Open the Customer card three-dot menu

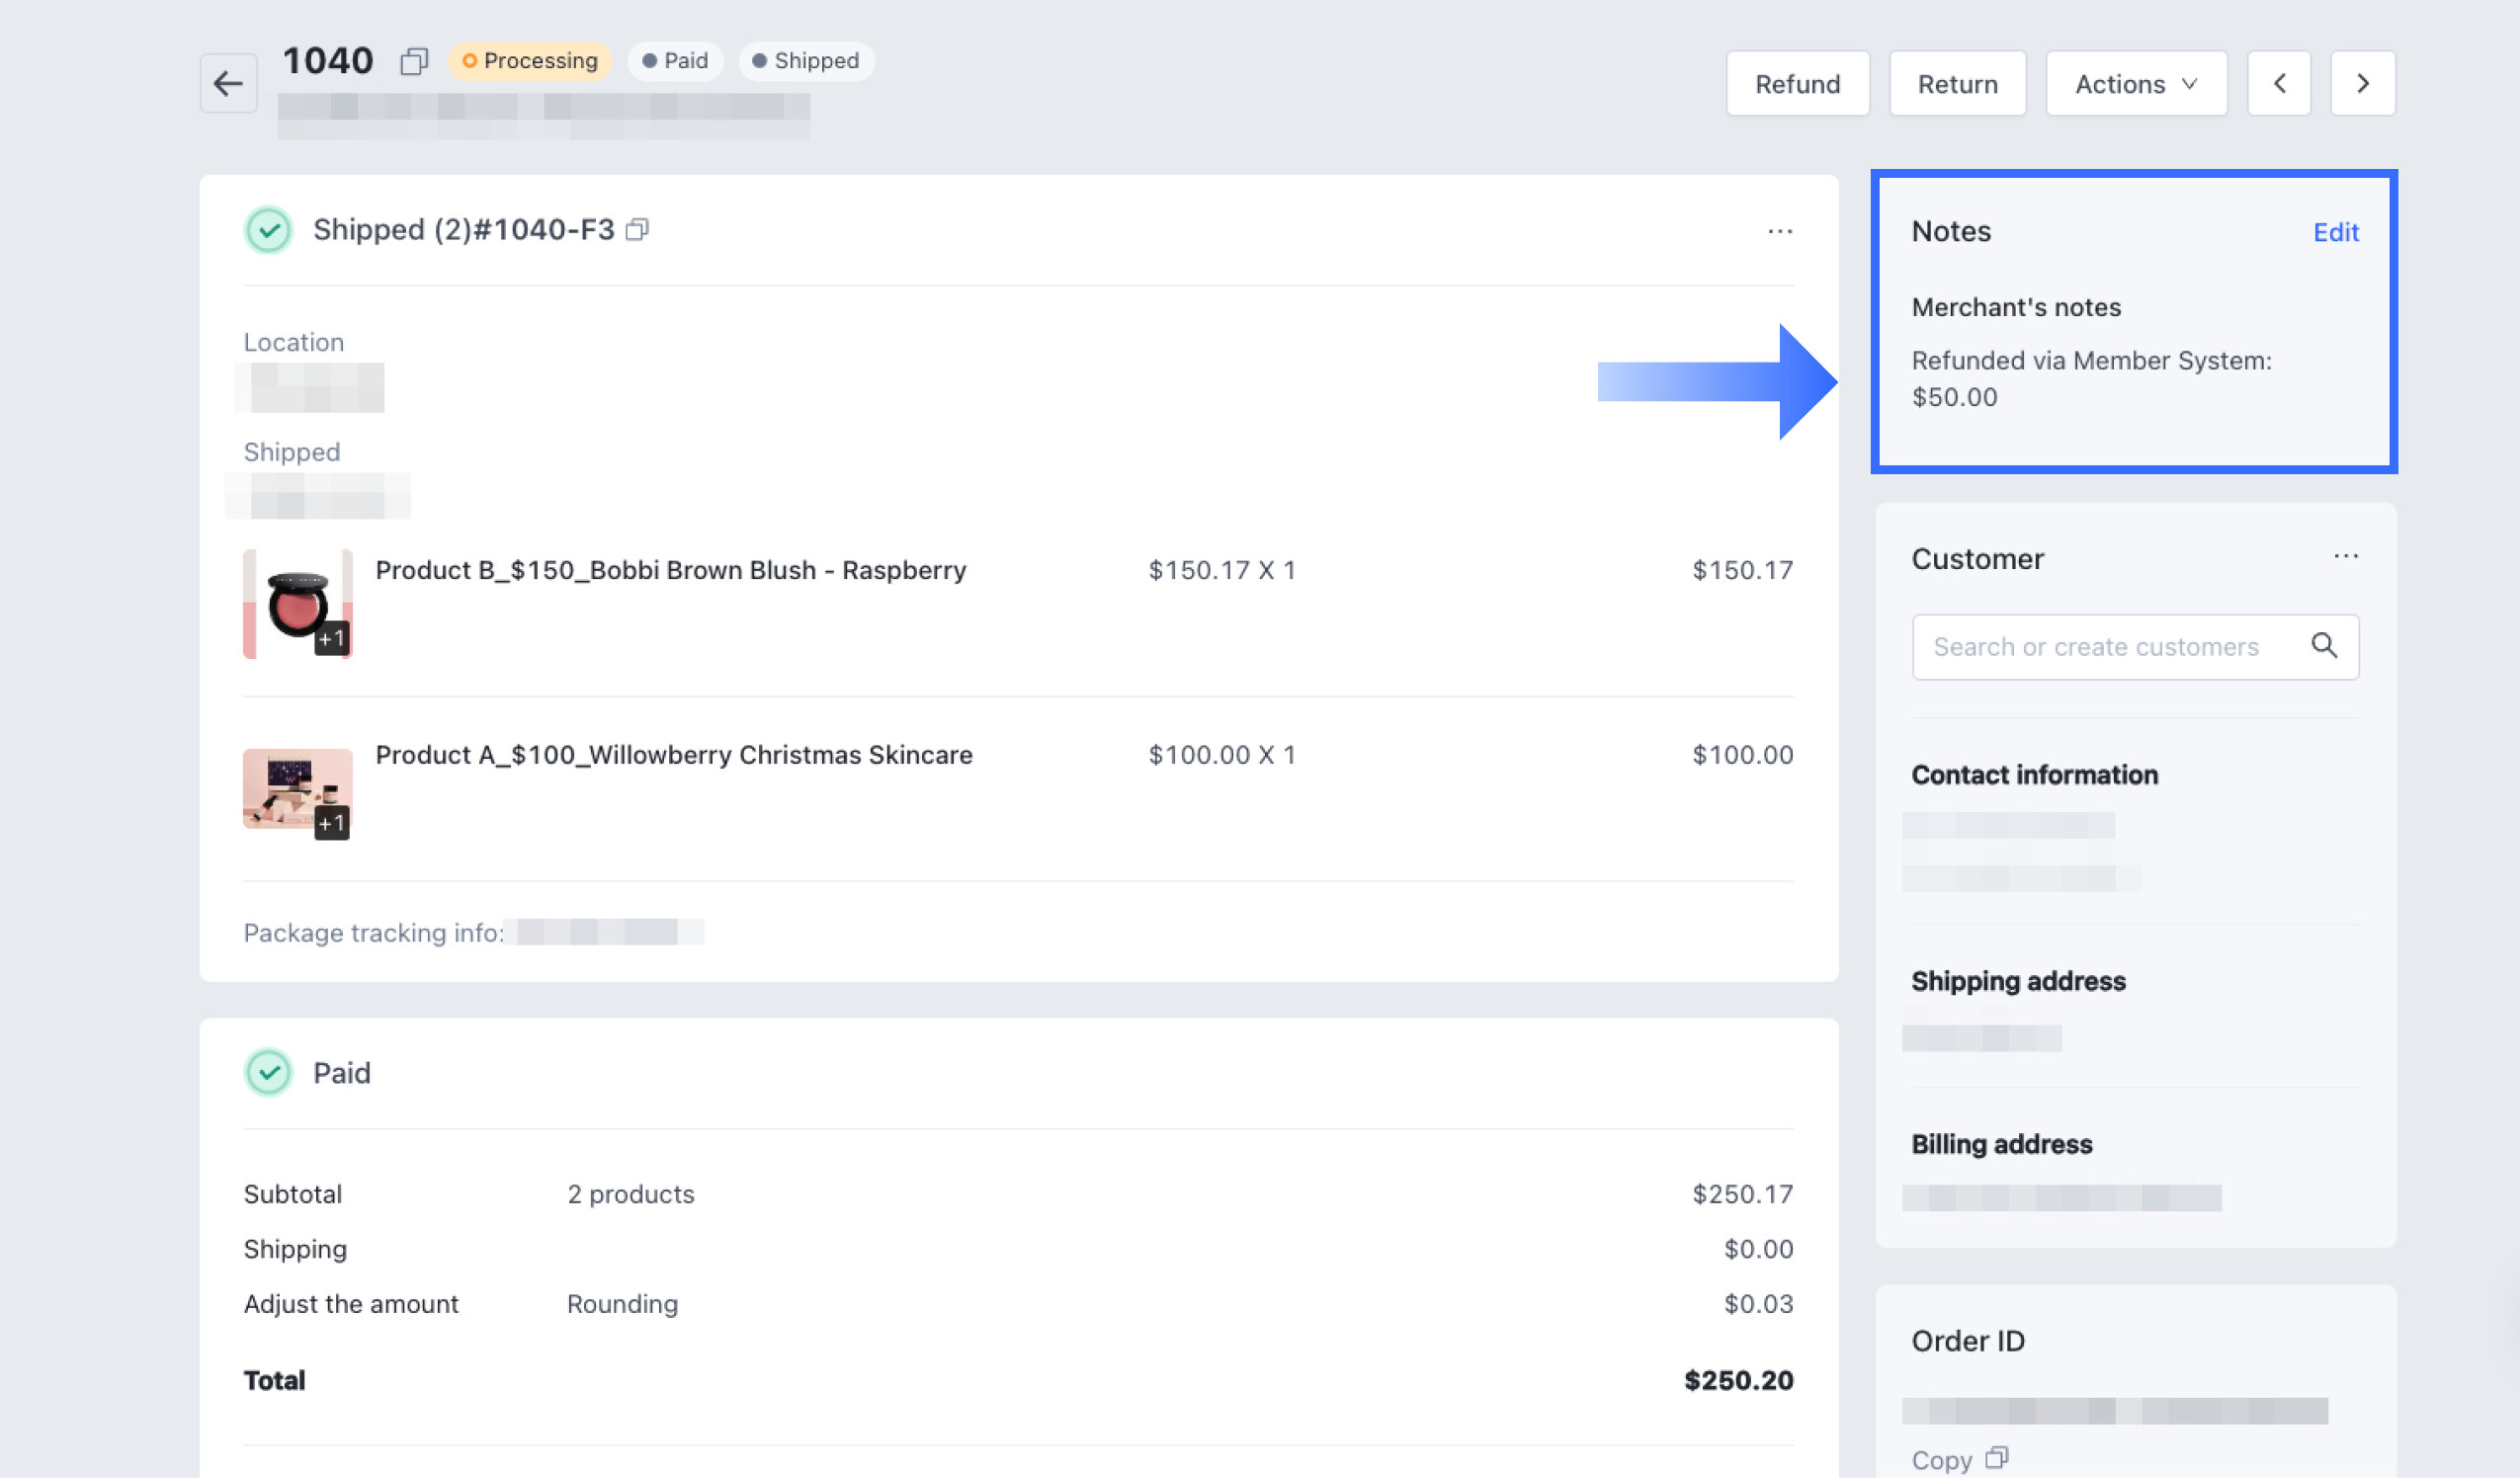[2345, 557]
